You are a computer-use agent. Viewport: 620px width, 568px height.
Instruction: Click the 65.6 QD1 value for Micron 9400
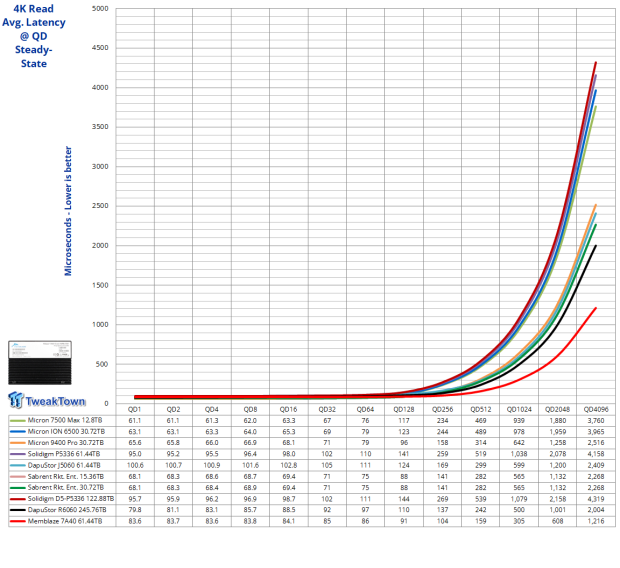click(135, 443)
